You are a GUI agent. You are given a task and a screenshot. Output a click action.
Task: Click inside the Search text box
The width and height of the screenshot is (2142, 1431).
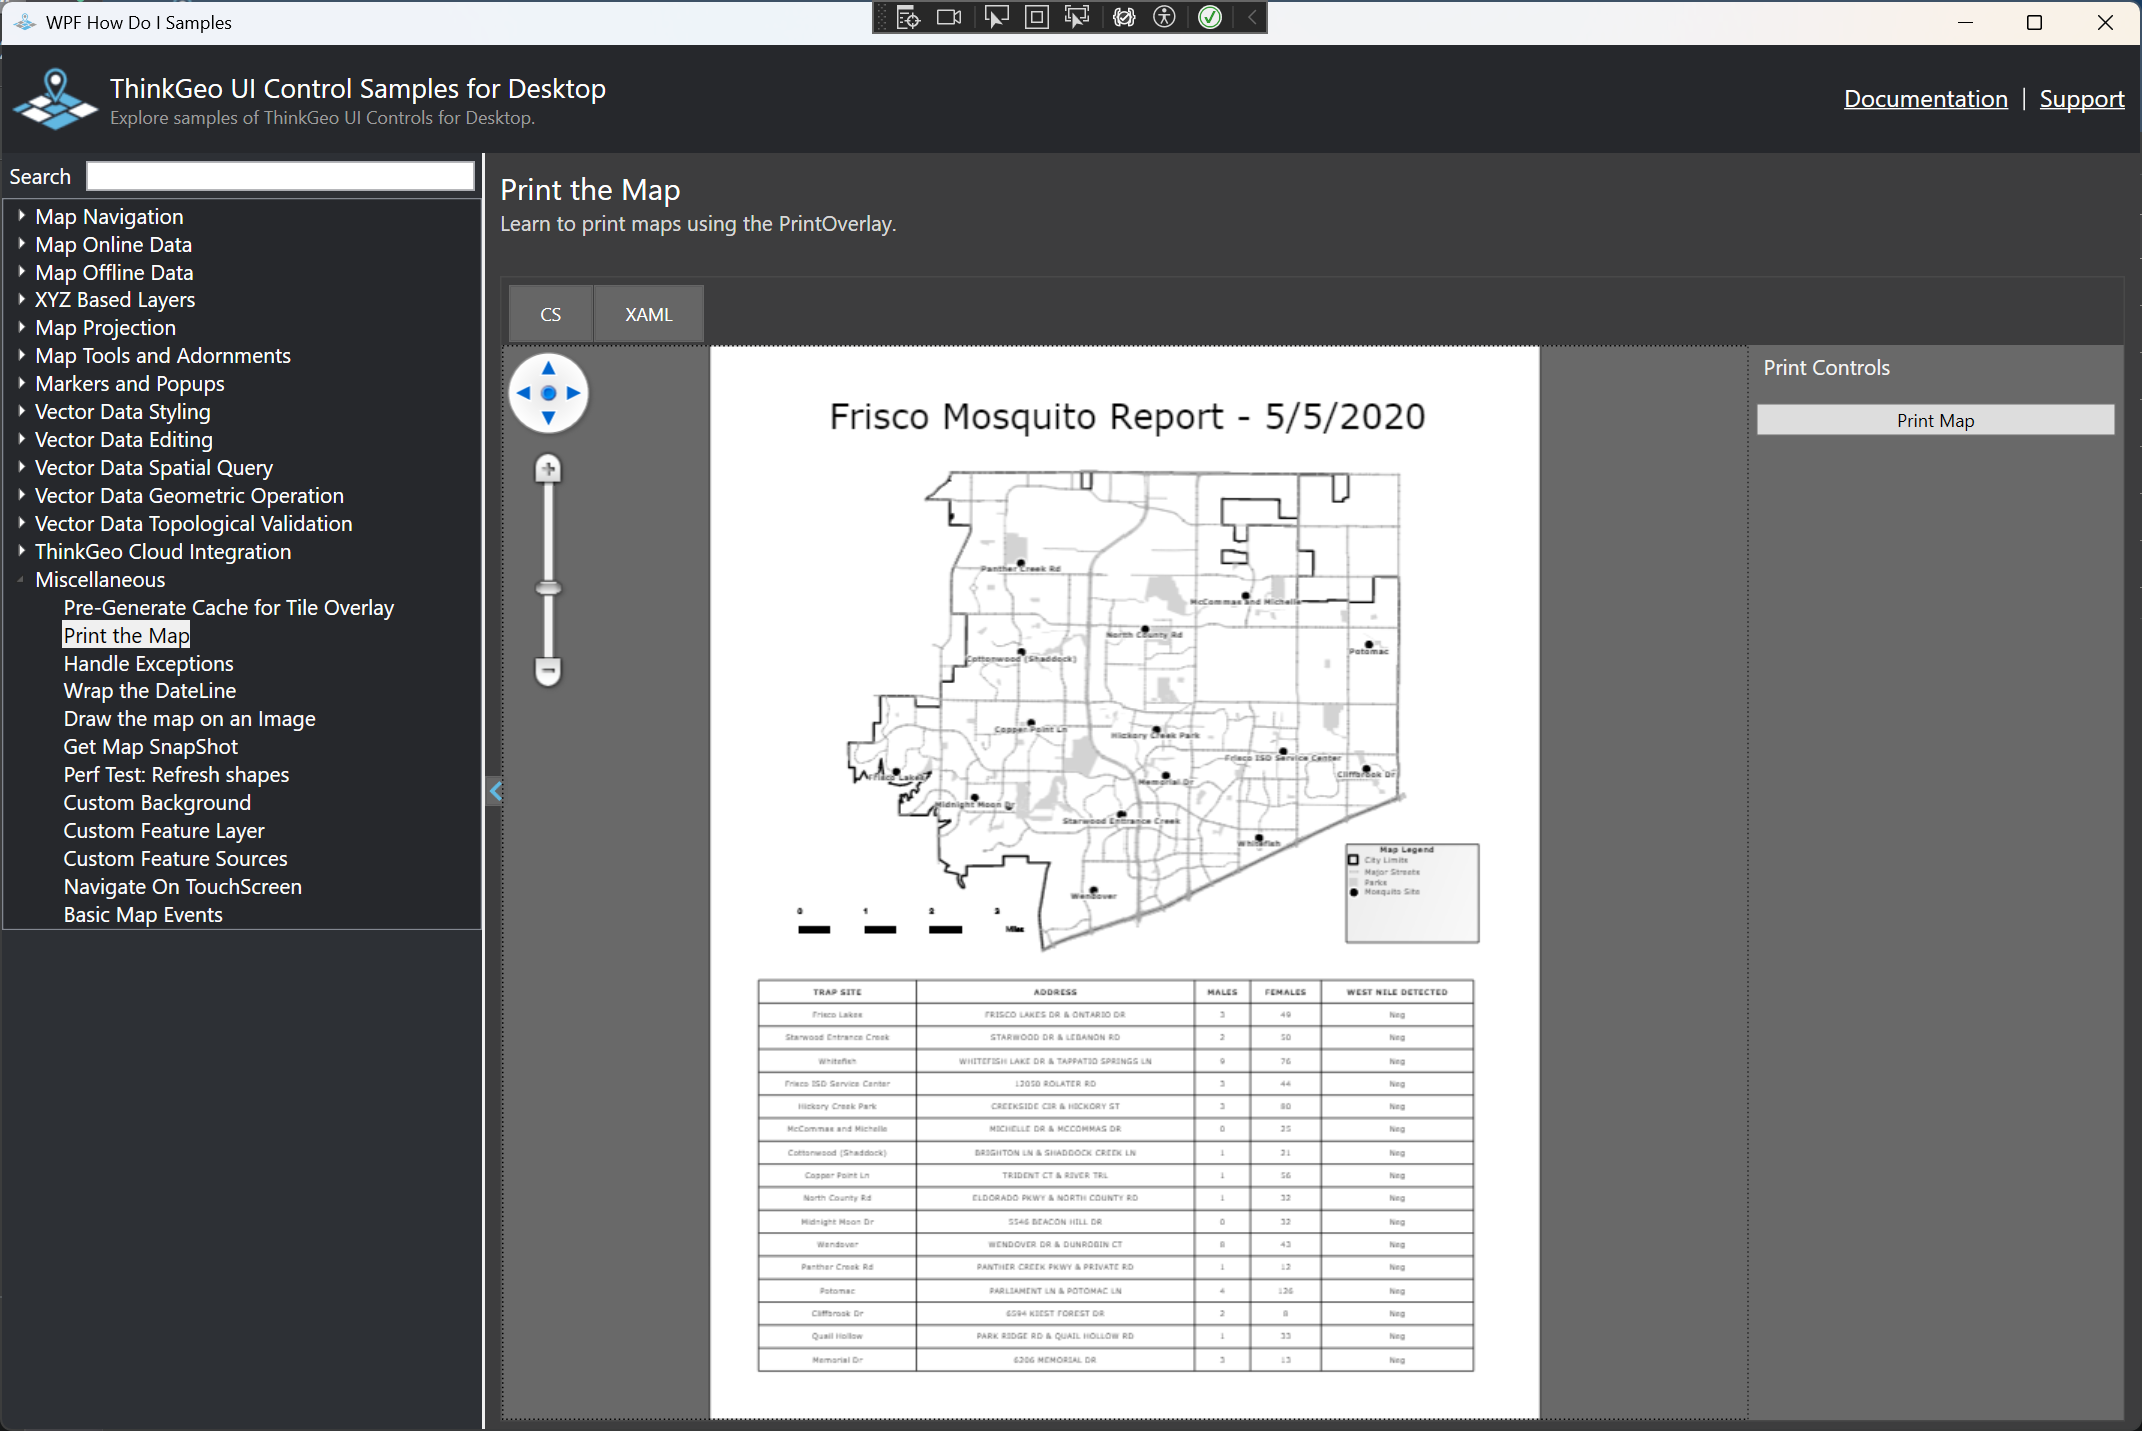point(280,176)
